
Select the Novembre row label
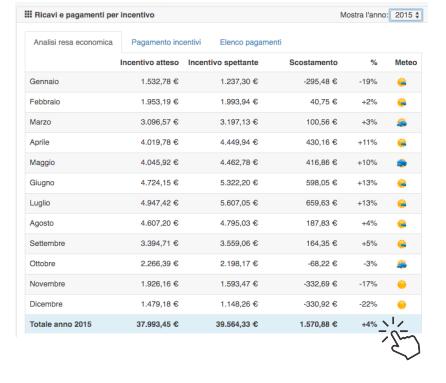[x=47, y=284]
